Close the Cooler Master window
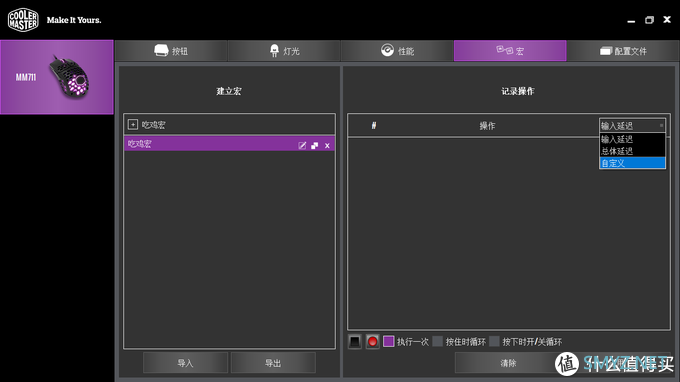Viewport: 680px width, 382px height. pyautogui.click(x=667, y=20)
